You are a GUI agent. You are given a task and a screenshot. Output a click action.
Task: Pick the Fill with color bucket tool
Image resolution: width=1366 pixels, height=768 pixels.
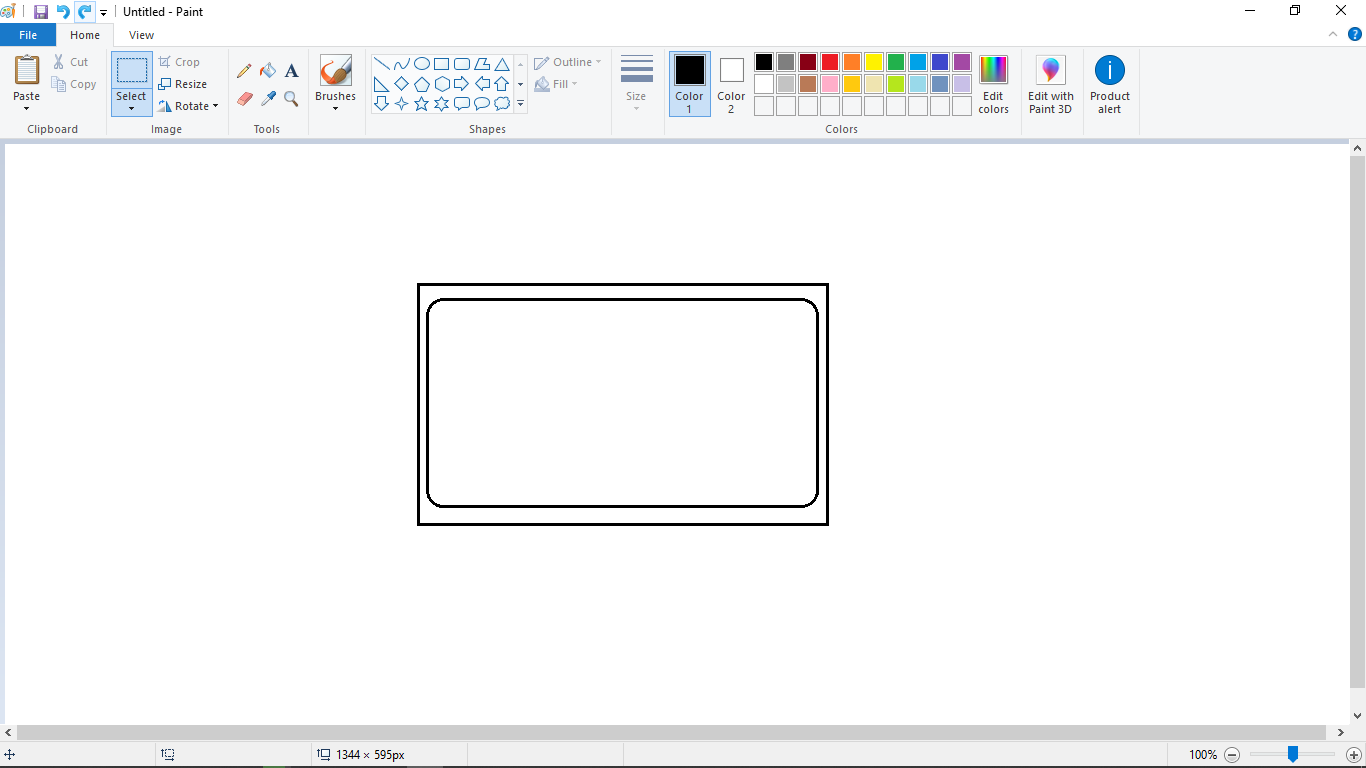pos(268,71)
